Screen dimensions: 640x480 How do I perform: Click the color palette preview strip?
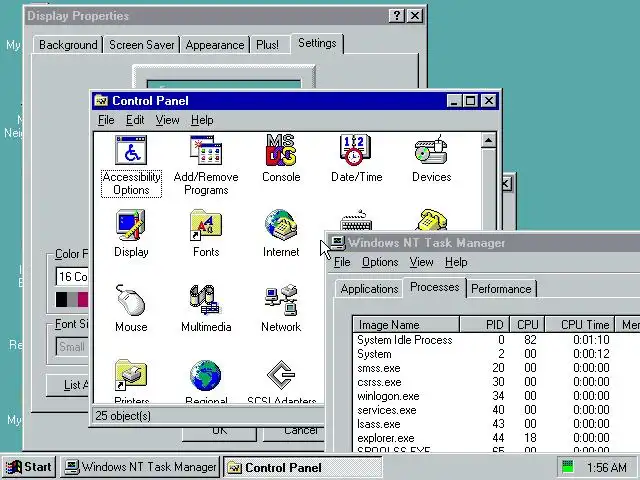(x=72, y=299)
